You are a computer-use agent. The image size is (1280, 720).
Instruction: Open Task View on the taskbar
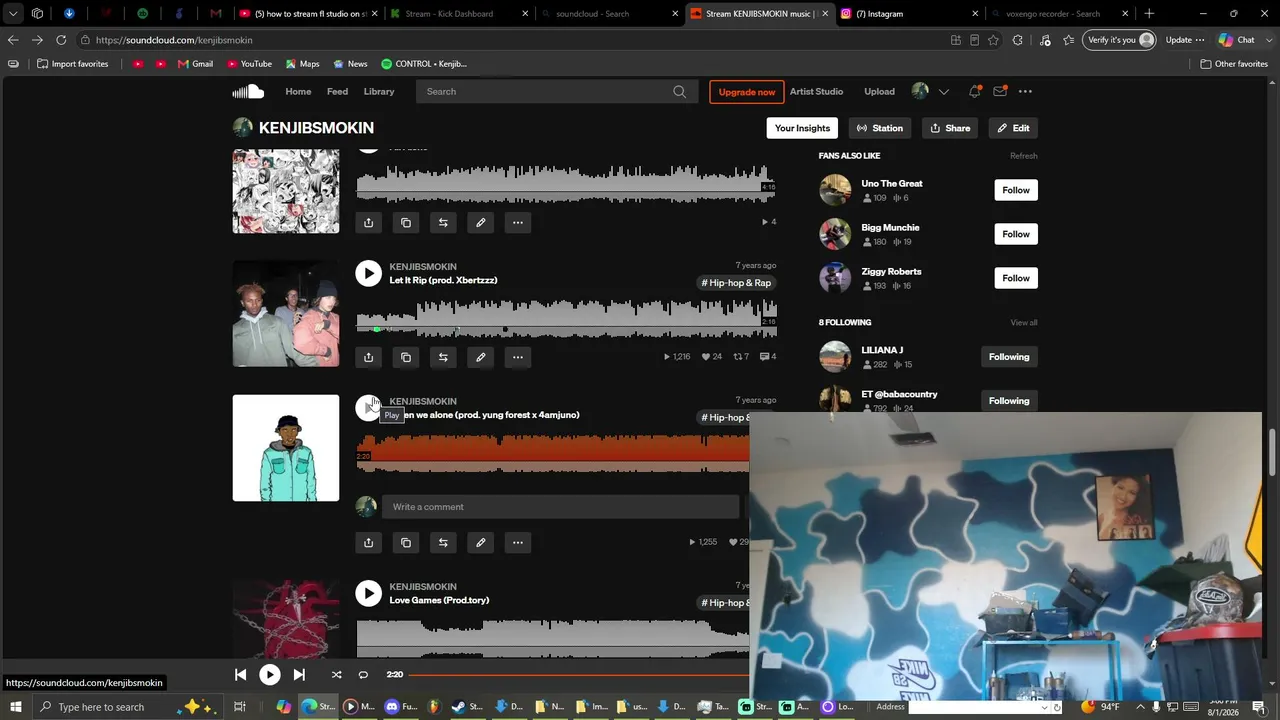(239, 707)
